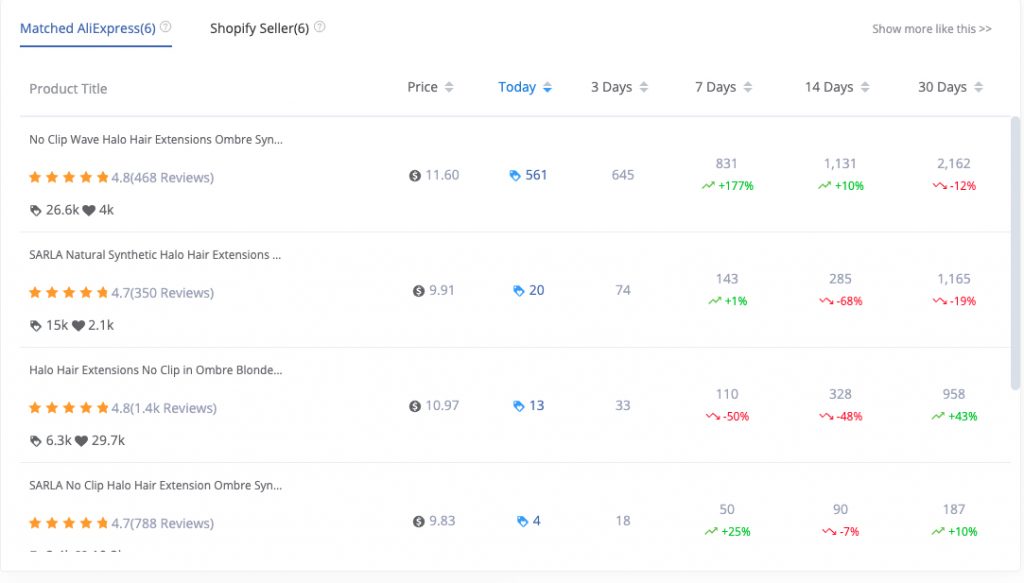Click the dollar icon beside price 9.91

click(x=419, y=291)
